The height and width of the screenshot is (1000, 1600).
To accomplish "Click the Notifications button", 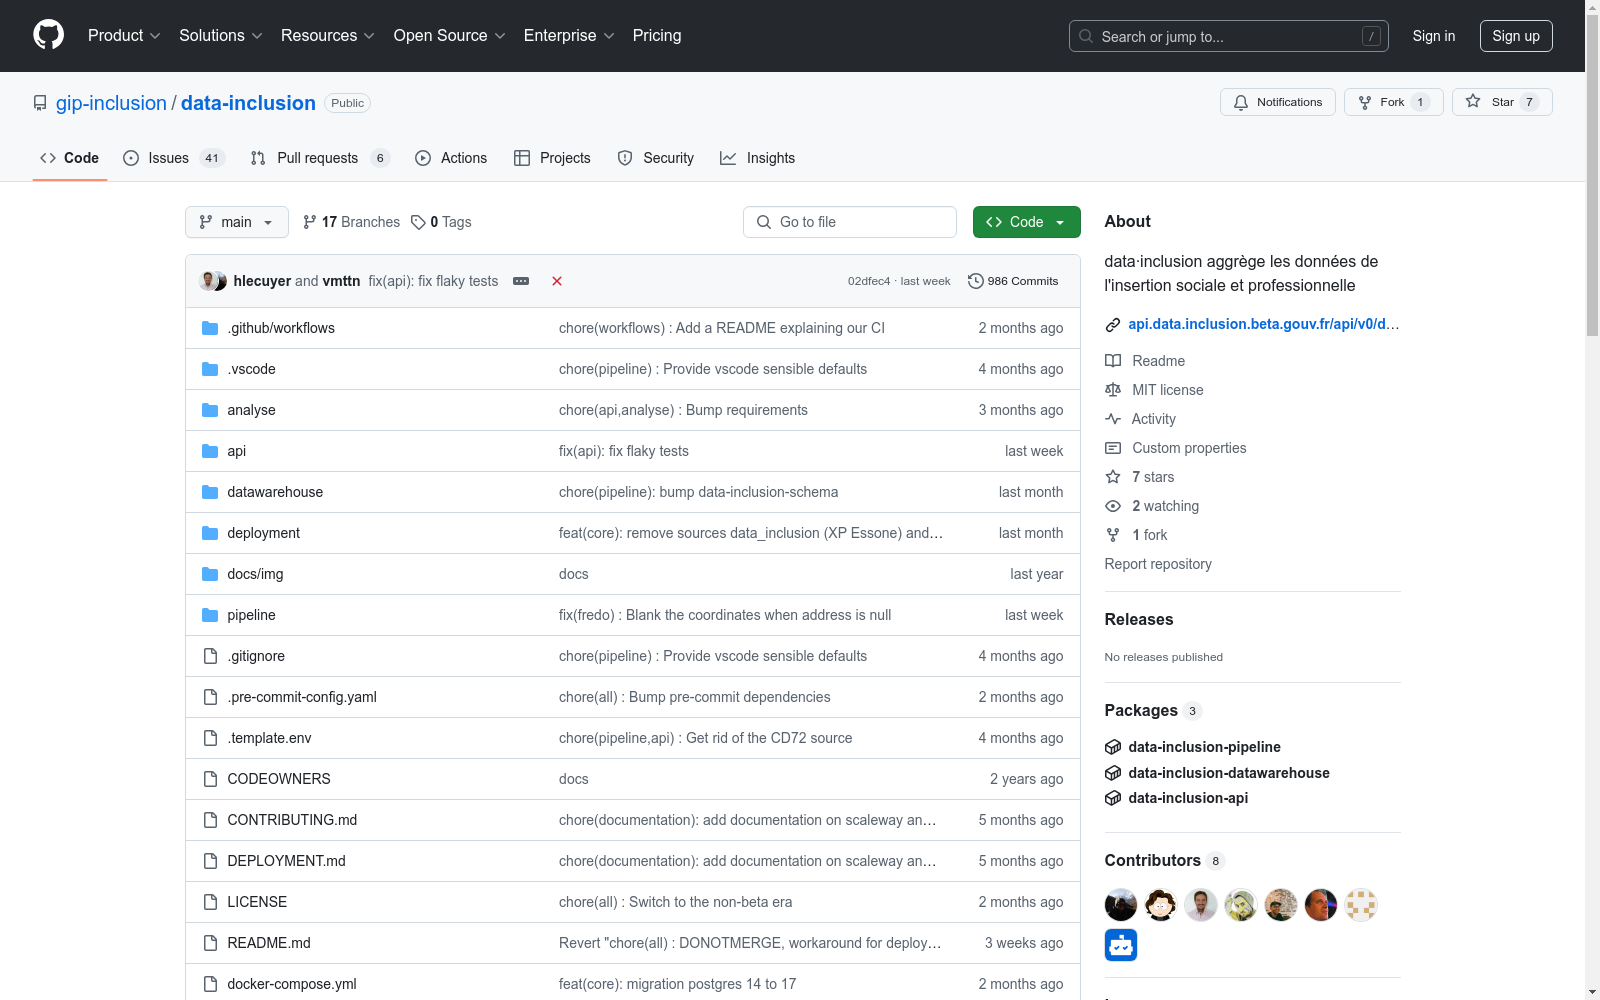I will pyautogui.click(x=1278, y=102).
